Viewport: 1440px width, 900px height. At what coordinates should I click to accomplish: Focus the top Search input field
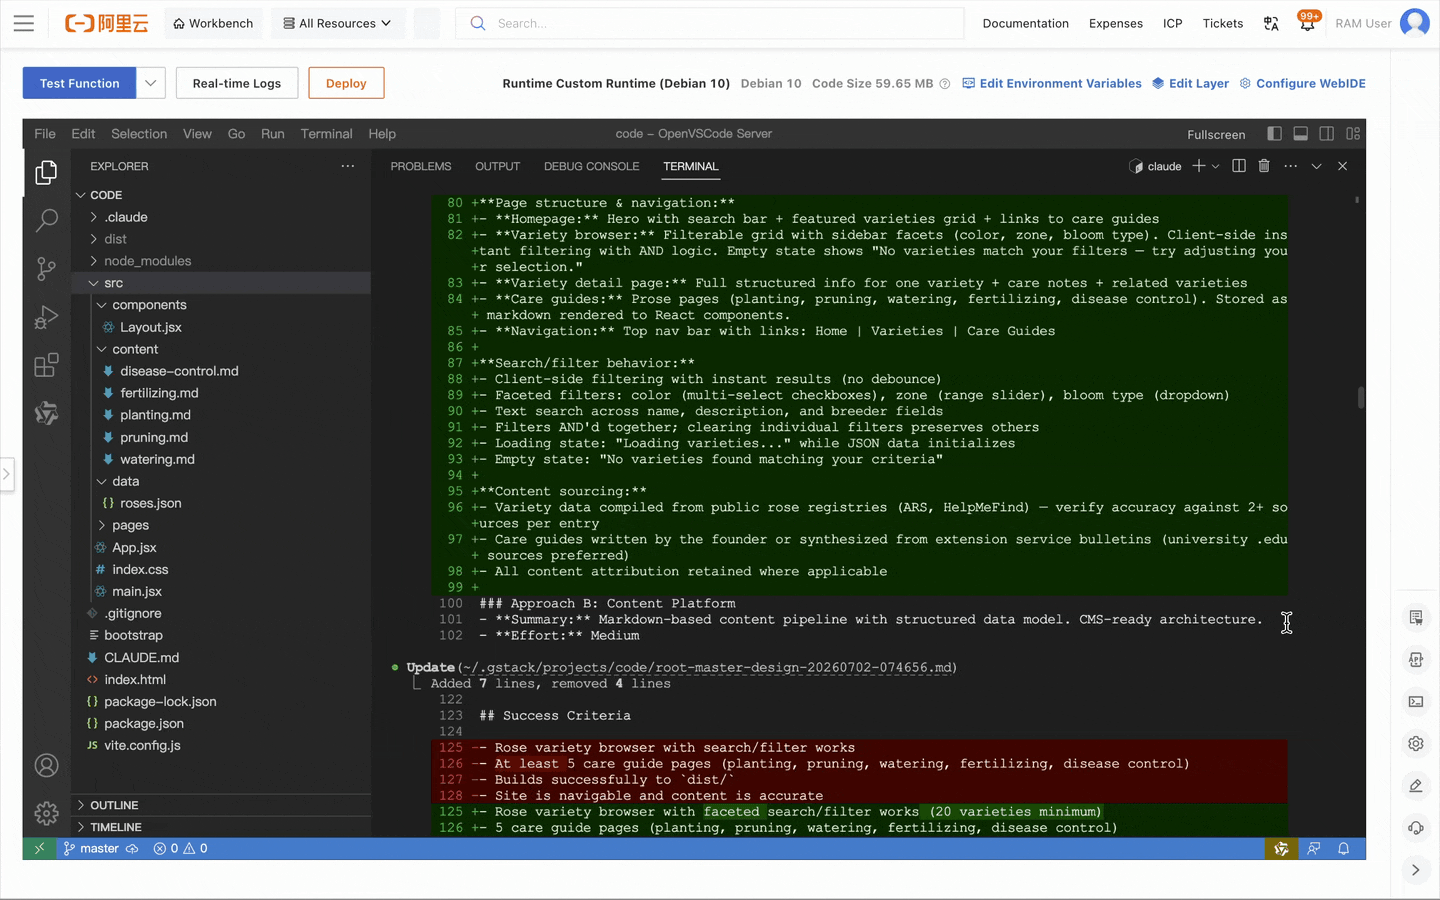[710, 23]
